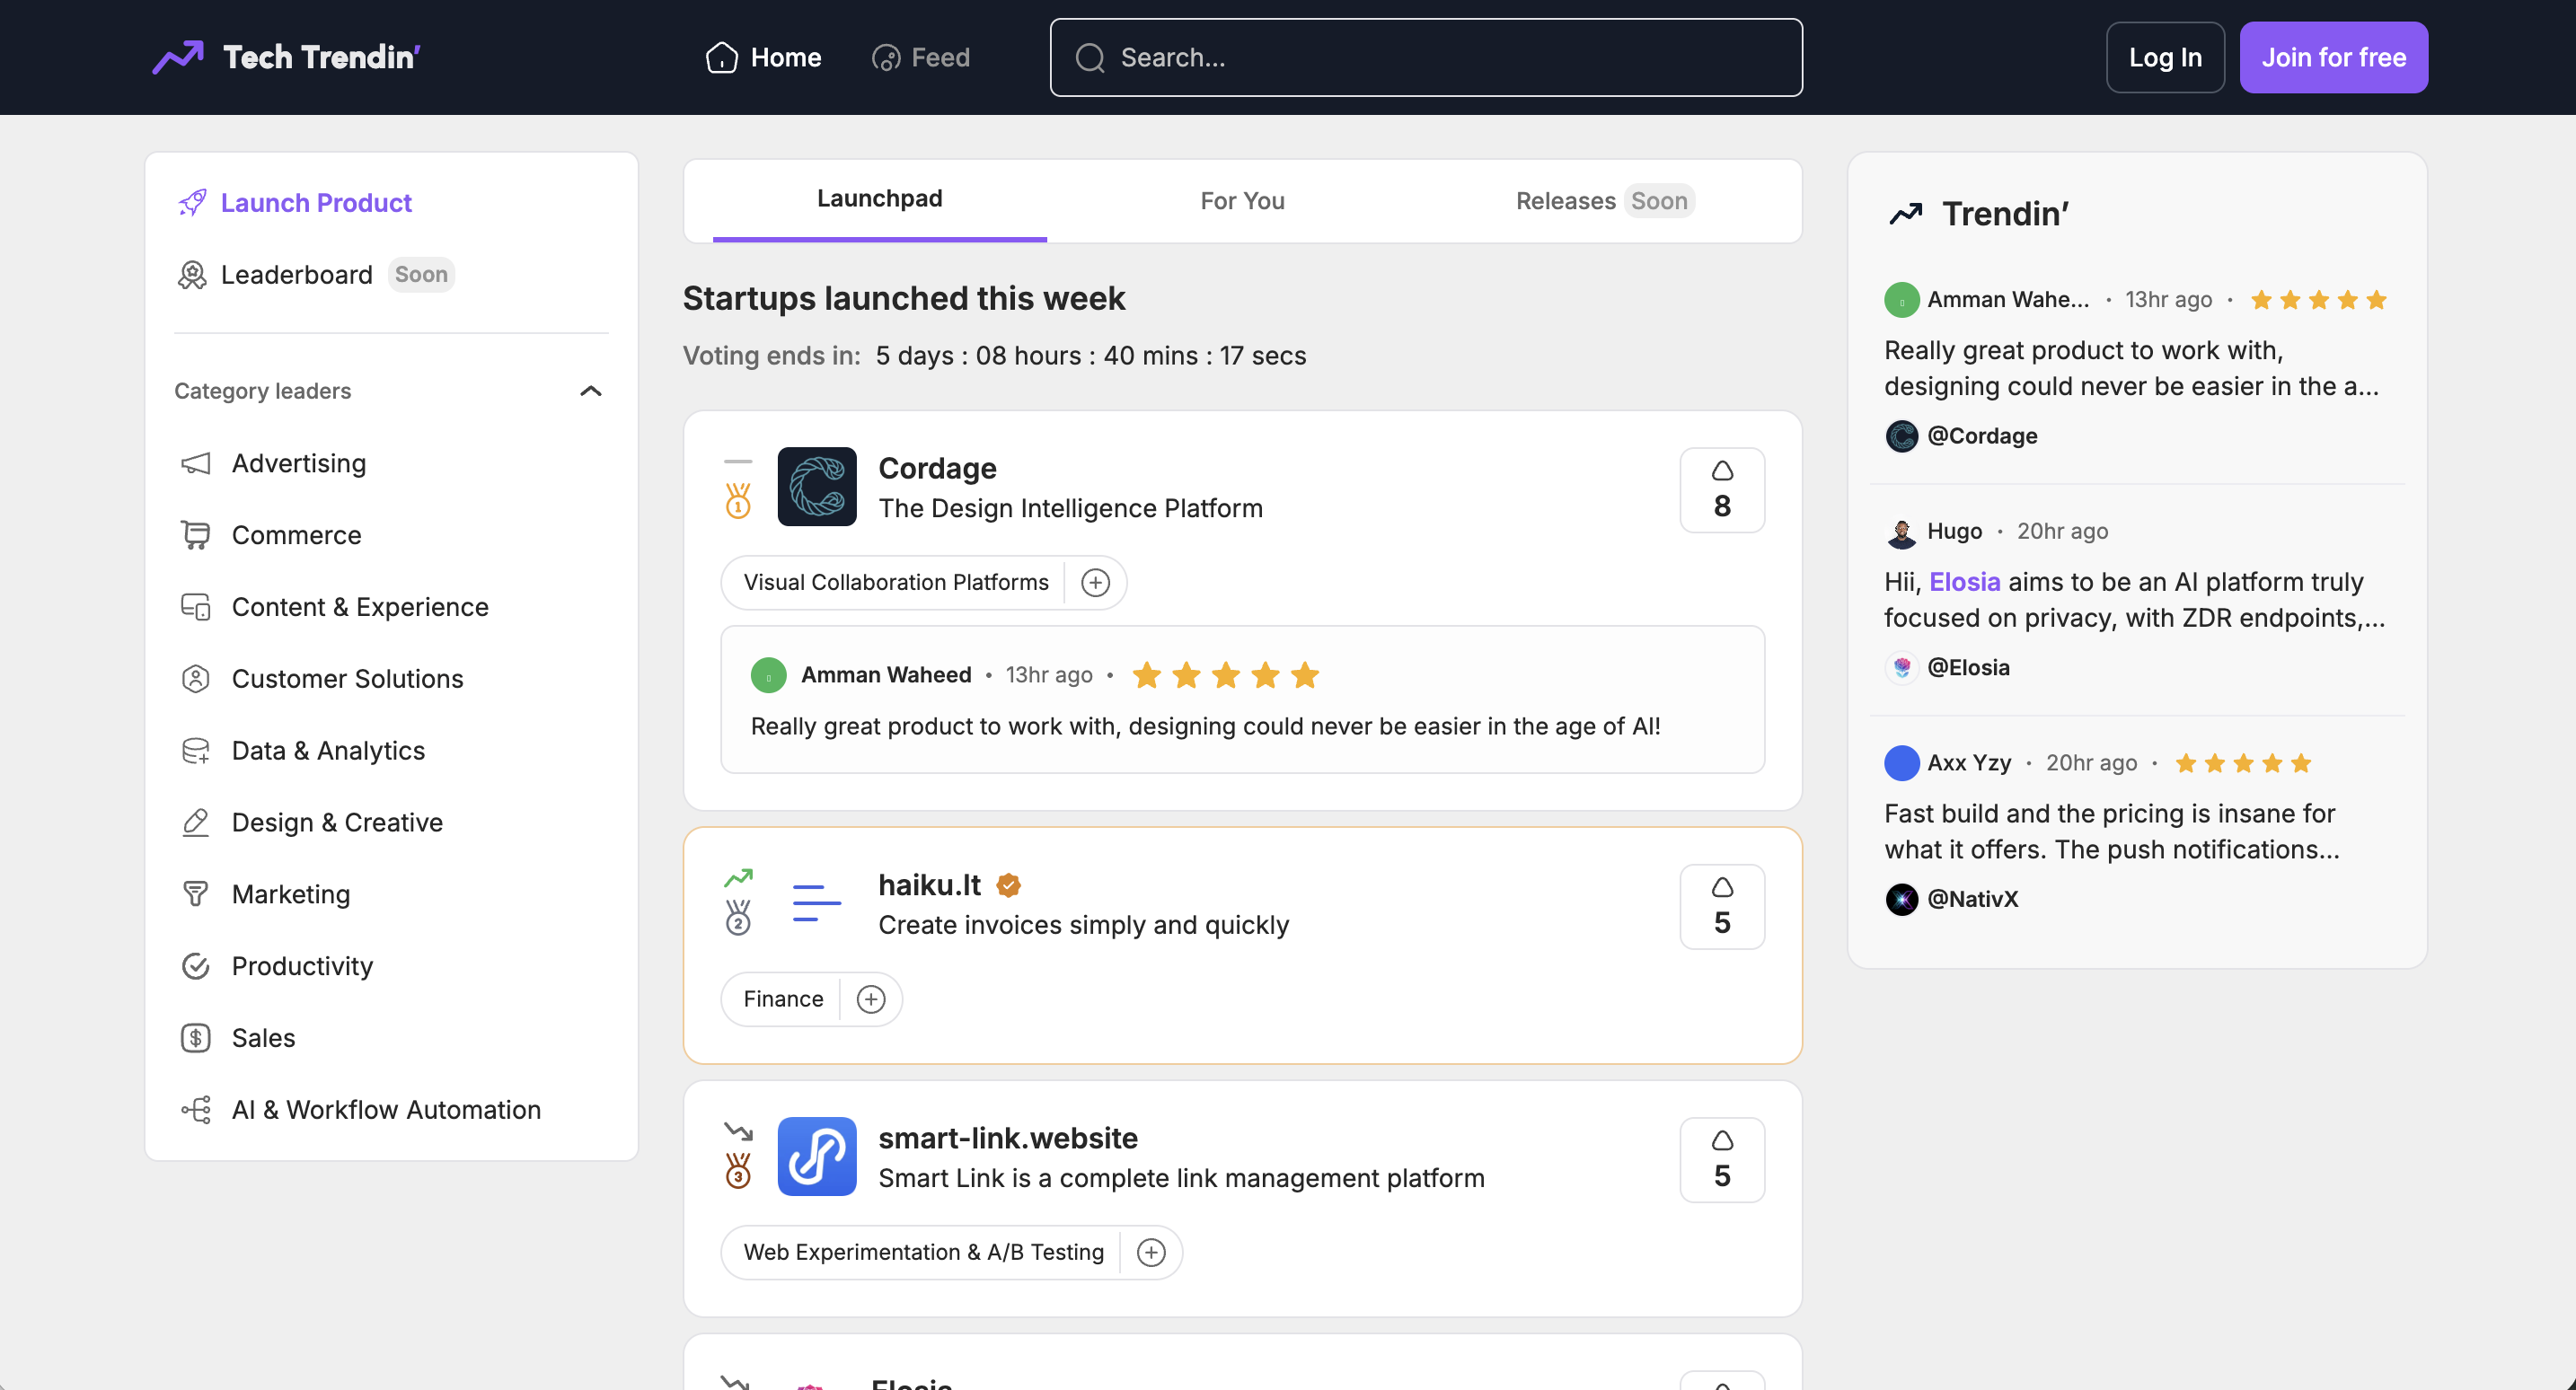The width and height of the screenshot is (2576, 1390).
Task: Click the @Cordage avatar in Trendin' panel
Action: [x=1901, y=437]
